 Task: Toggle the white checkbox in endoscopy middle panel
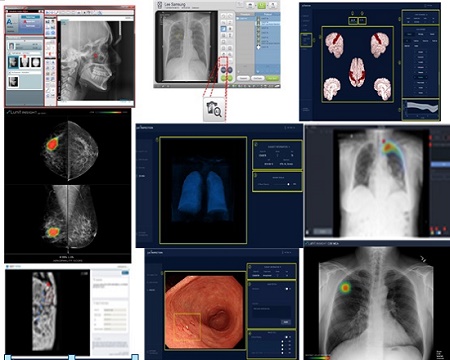[287, 289]
